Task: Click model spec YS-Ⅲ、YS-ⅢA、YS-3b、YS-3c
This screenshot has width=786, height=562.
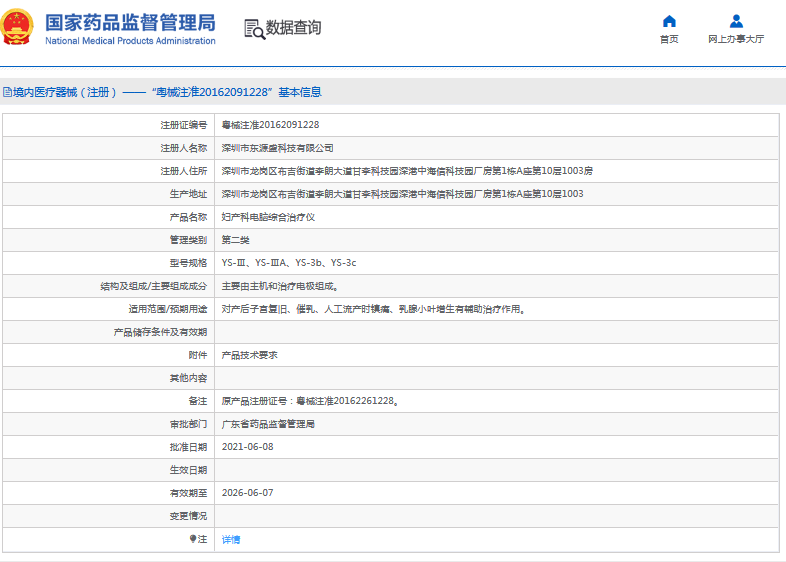Action: pos(289,263)
